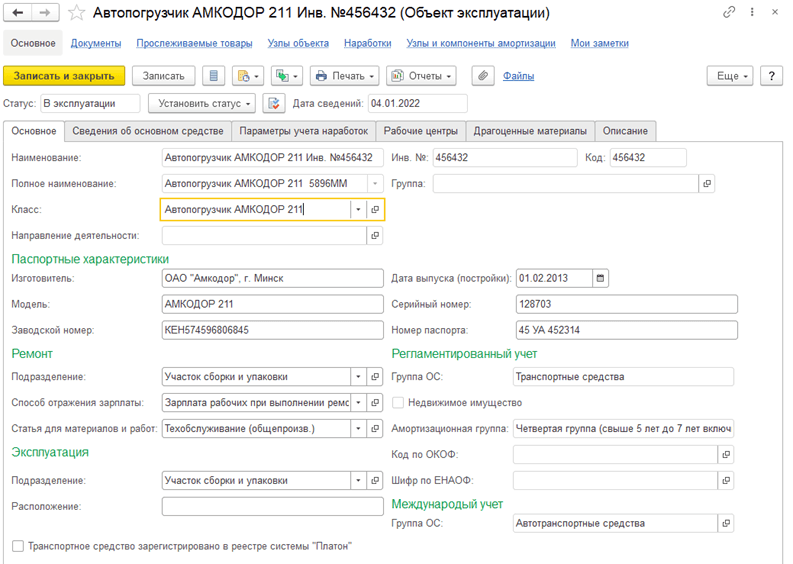Open the calendar for Дата выпуска
The height and width of the screenshot is (564, 793).
(x=600, y=278)
